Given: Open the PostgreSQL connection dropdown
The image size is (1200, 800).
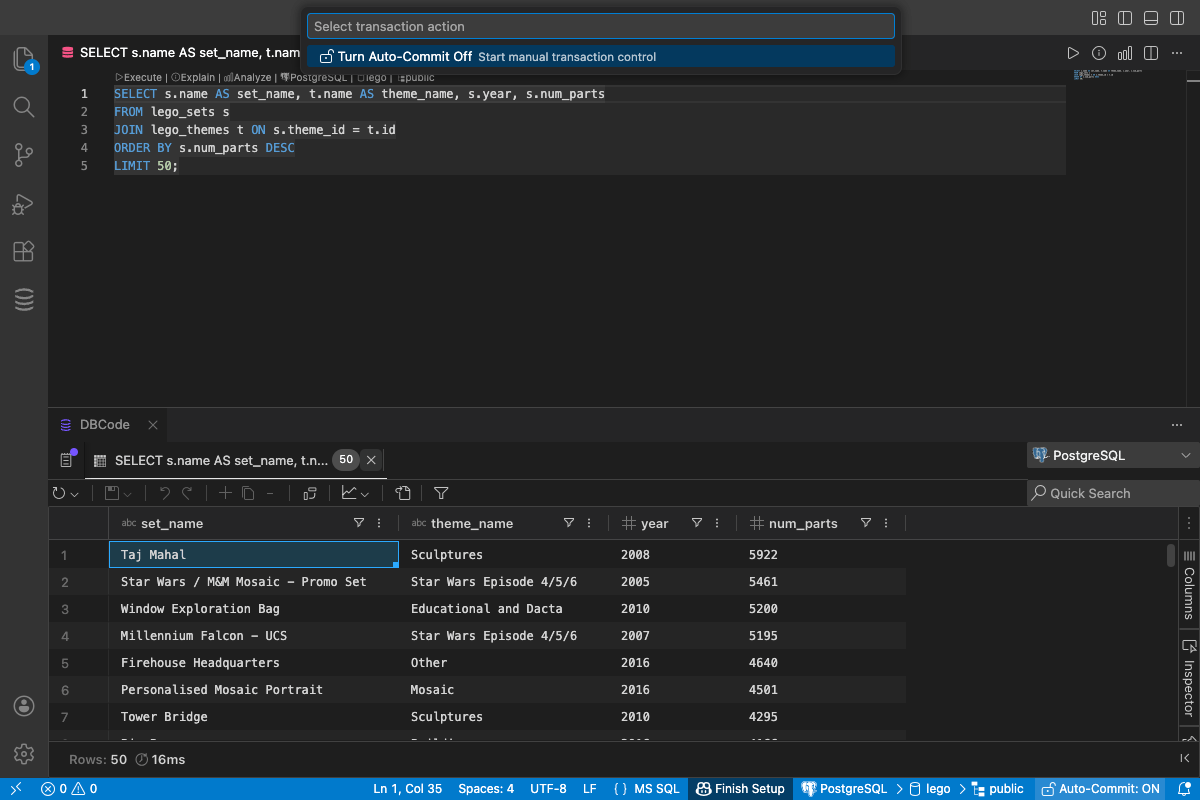Looking at the screenshot, I should 1112,455.
